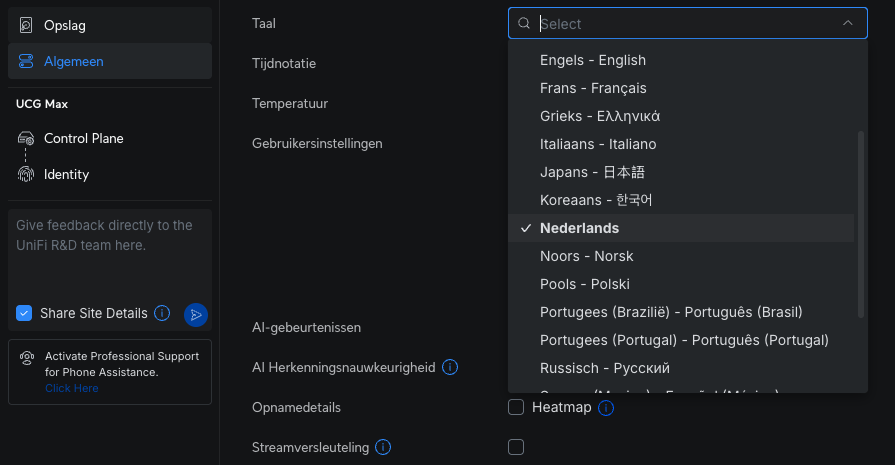
Task: Choose Engels - English language option
Action: [593, 60]
